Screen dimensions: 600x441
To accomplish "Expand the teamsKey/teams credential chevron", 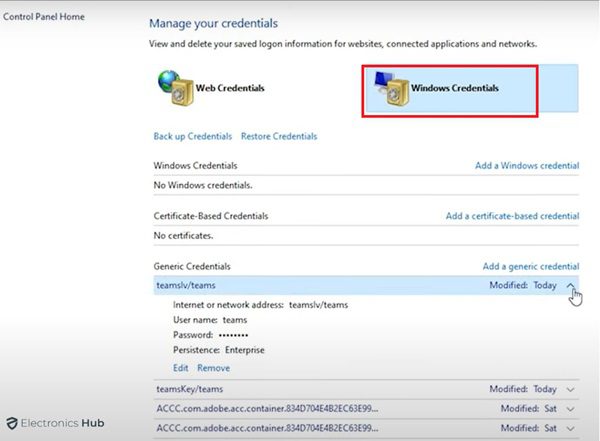I will coord(570,389).
